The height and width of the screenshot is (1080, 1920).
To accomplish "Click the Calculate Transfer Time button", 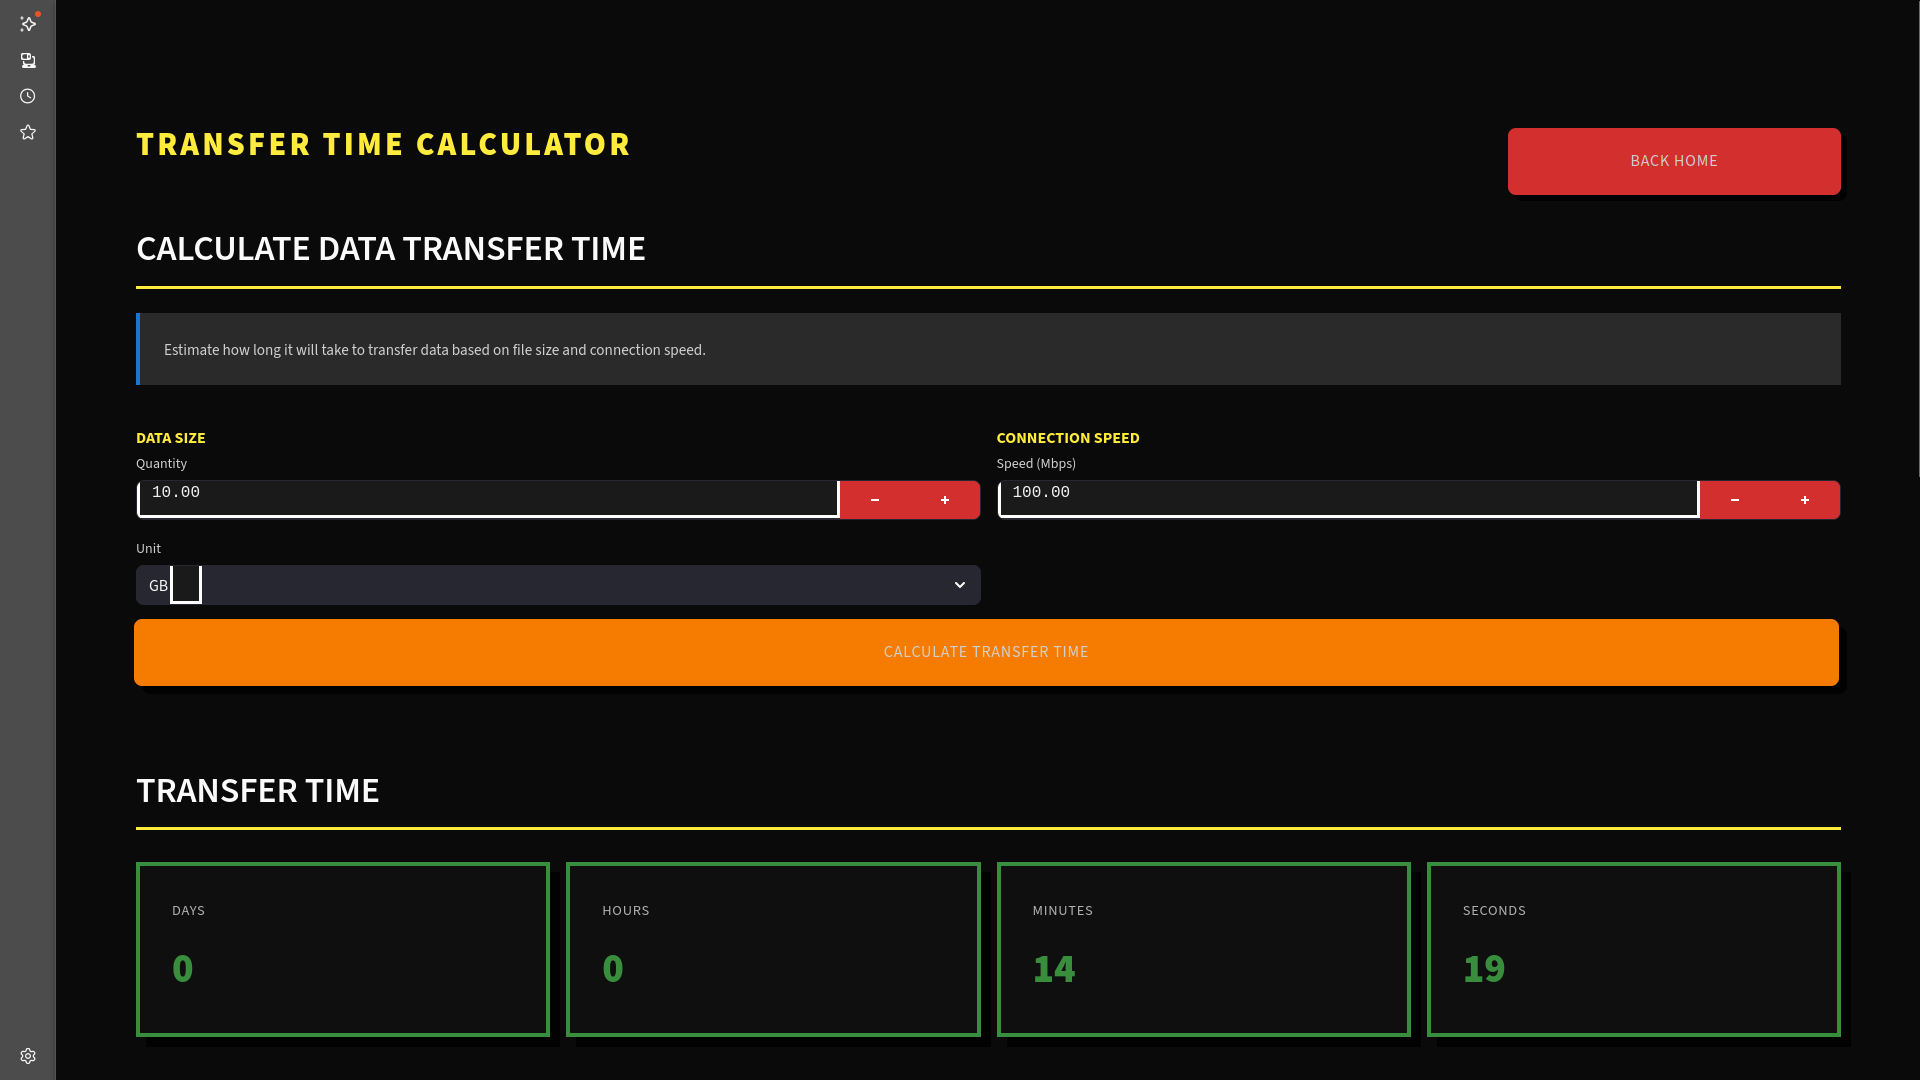I will click(x=986, y=652).
